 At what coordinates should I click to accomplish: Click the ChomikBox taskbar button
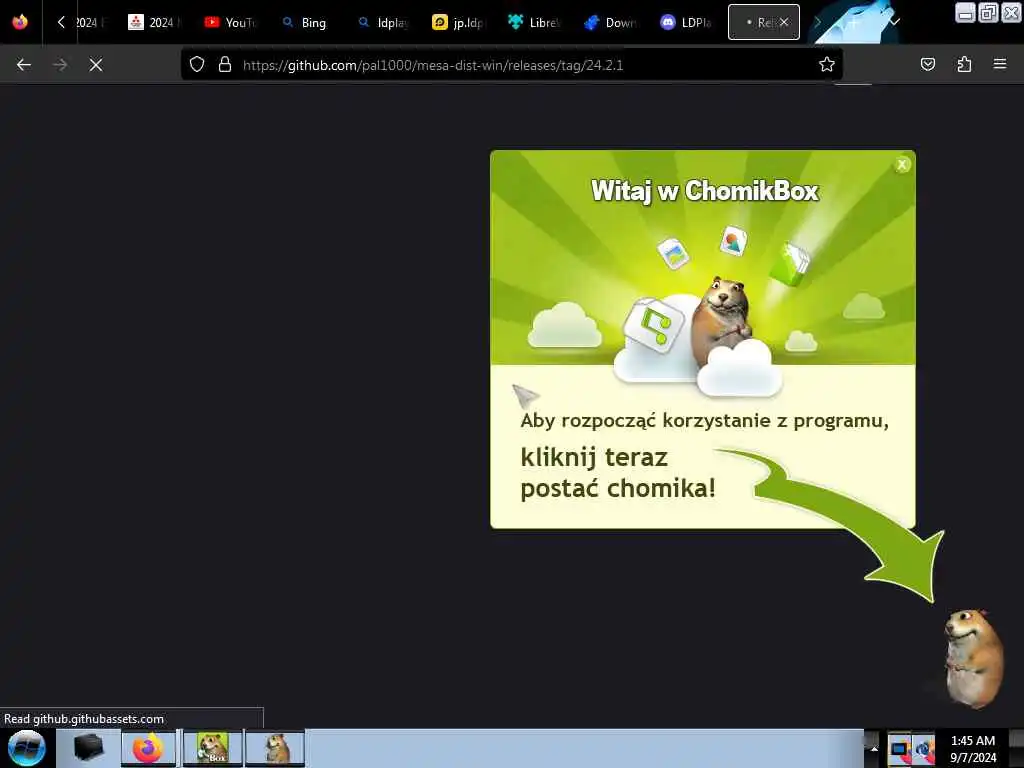[212, 748]
